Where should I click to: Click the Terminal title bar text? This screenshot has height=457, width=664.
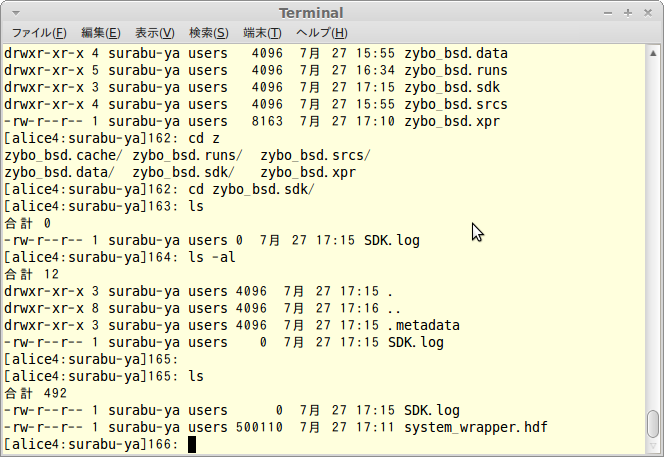tap(311, 13)
